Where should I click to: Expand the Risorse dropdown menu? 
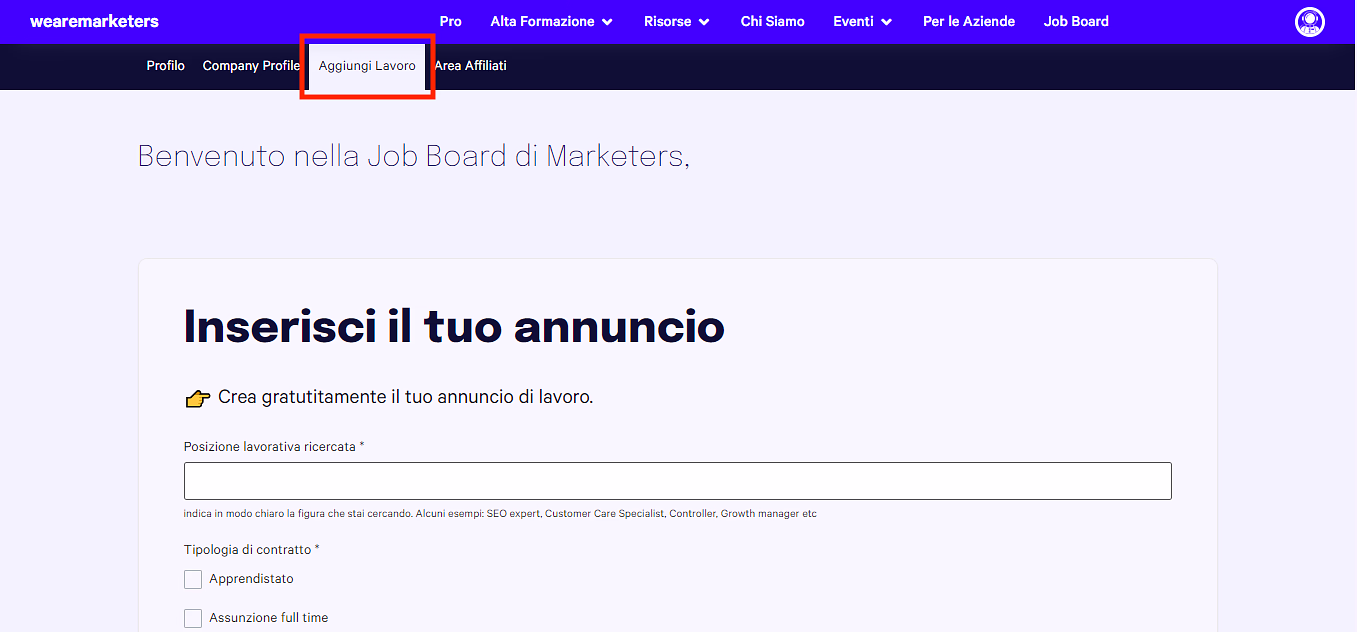point(669,21)
